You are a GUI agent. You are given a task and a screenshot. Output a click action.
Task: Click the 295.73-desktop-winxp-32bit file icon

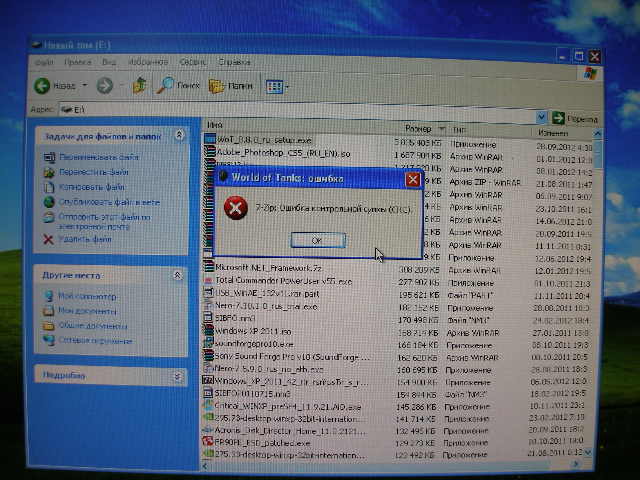(208, 418)
